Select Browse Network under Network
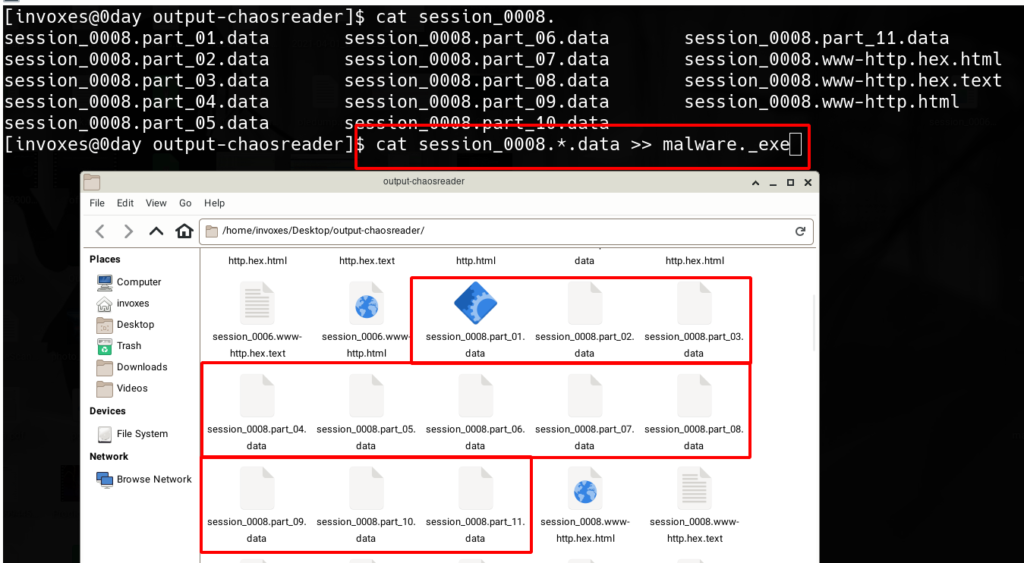 click(144, 479)
